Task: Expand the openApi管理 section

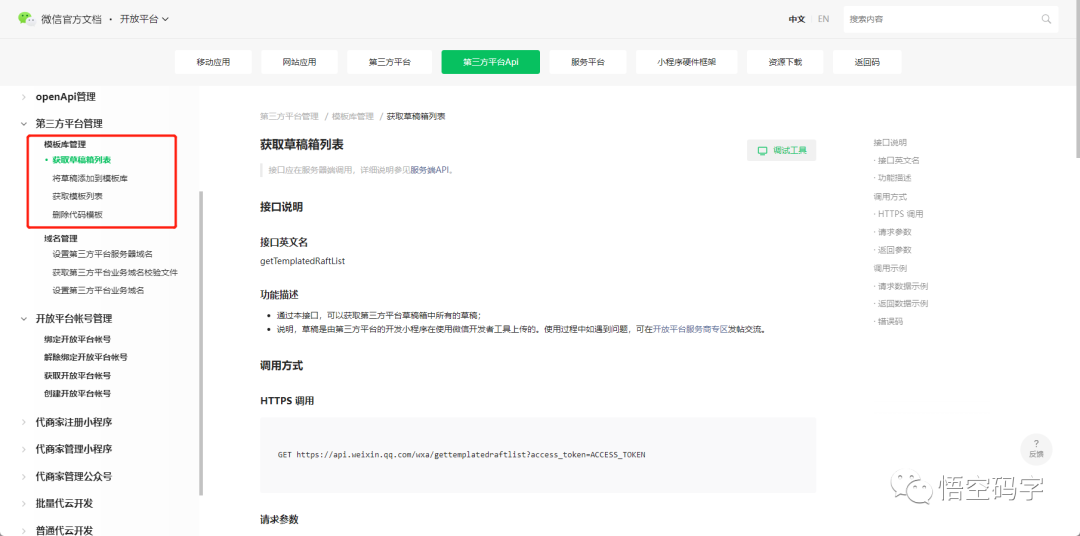Action: click(x=24, y=97)
